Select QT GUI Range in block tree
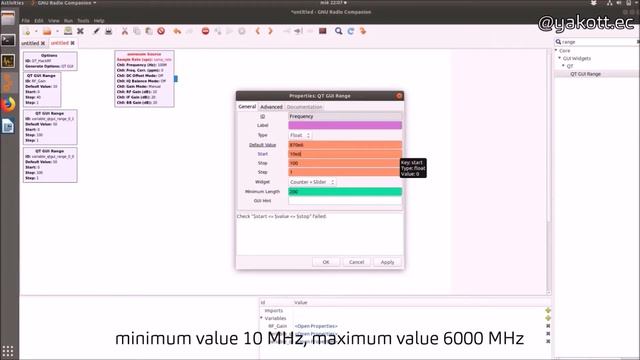 click(x=585, y=74)
